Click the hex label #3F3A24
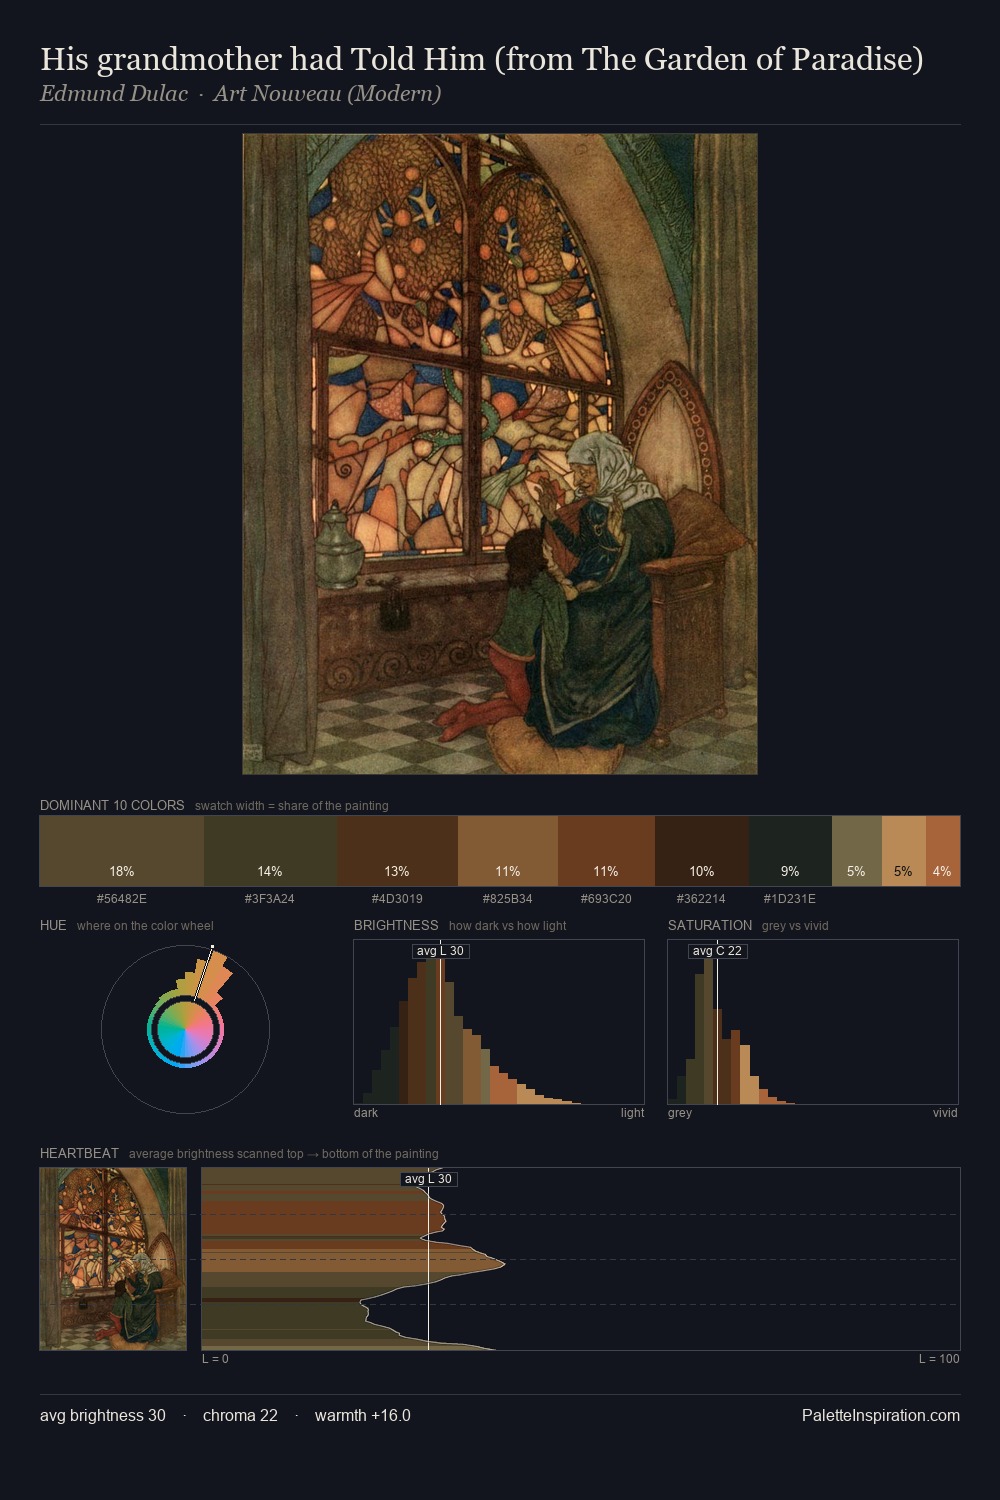This screenshot has height=1500, width=1000. coord(270,899)
